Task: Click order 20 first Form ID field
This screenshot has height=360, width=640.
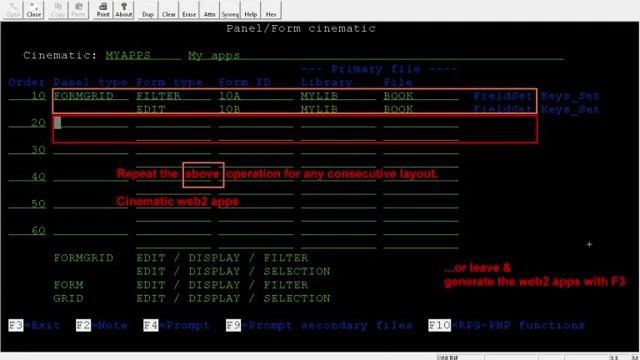Action: (256, 123)
